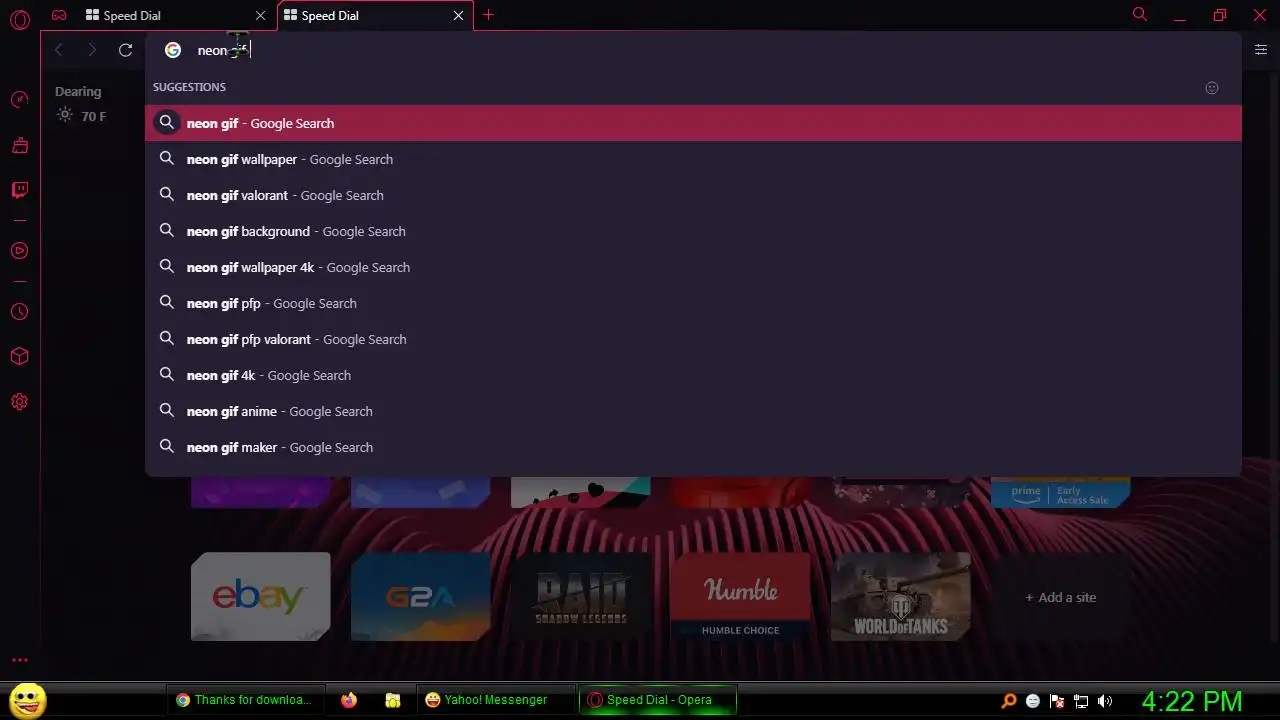Select 'neon gif wallpaper 4k' suggestion
The image size is (1280, 720).
[x=693, y=267]
